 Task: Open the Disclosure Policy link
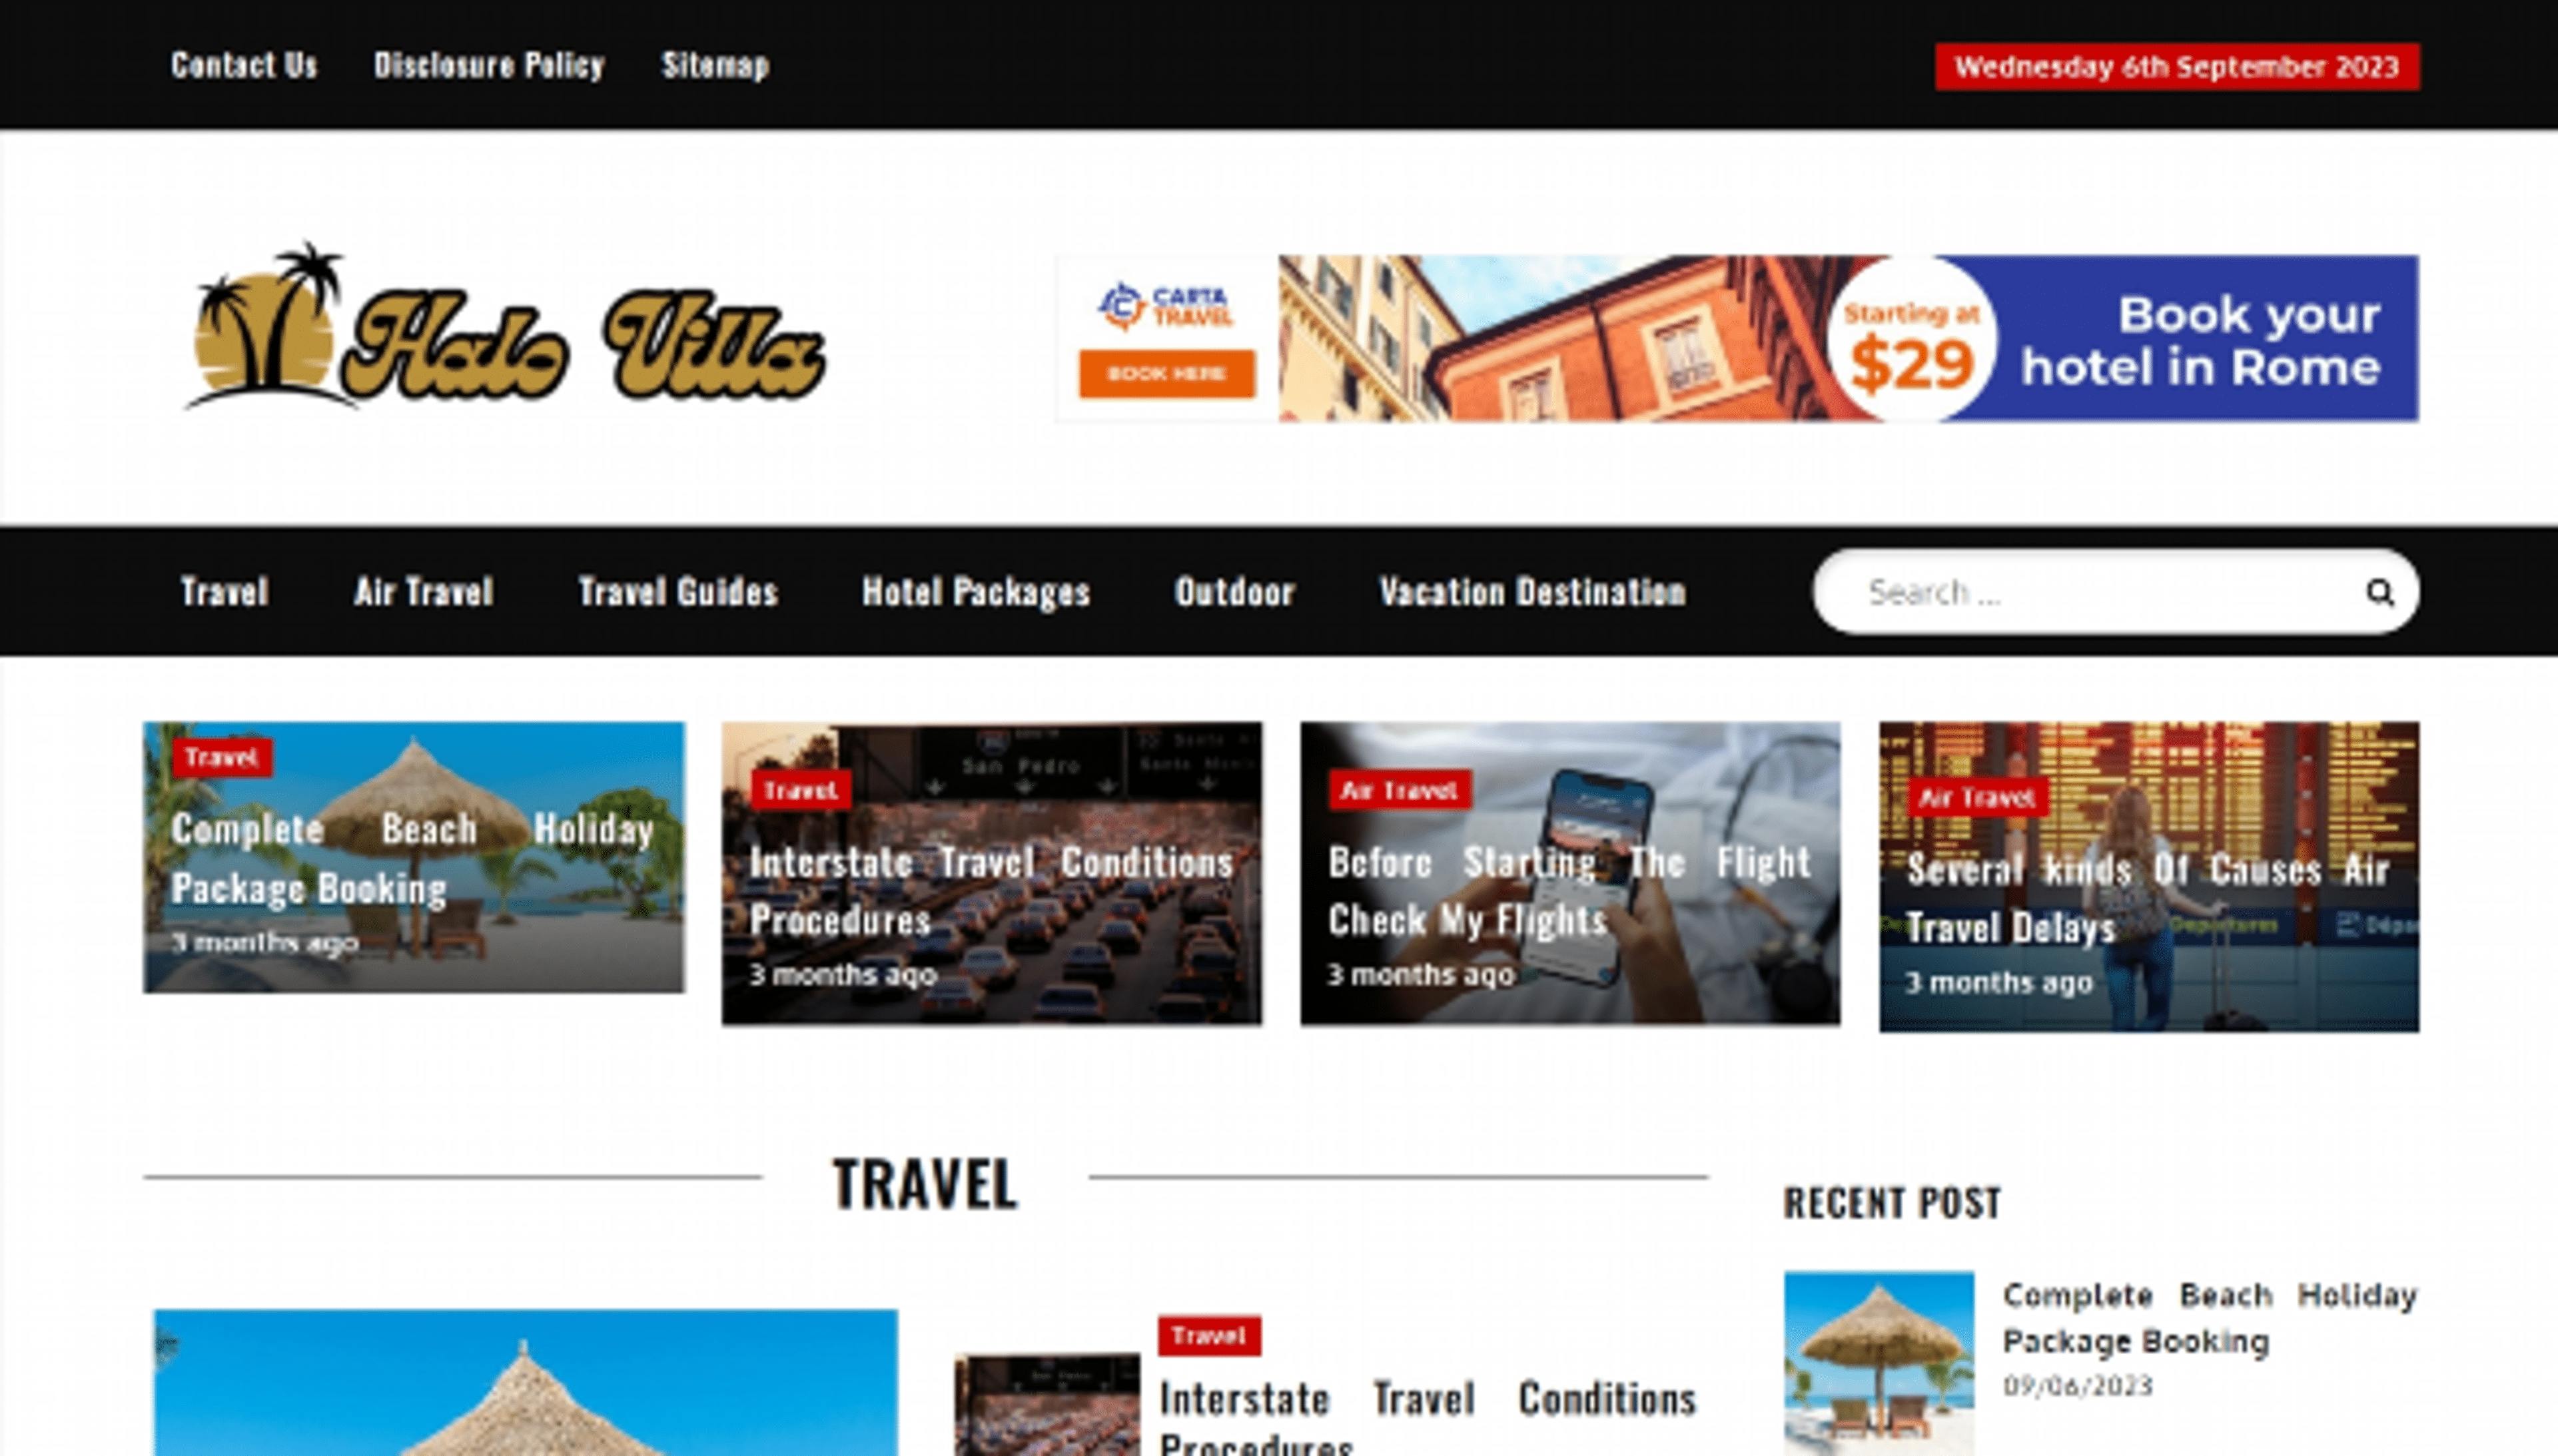coord(489,65)
